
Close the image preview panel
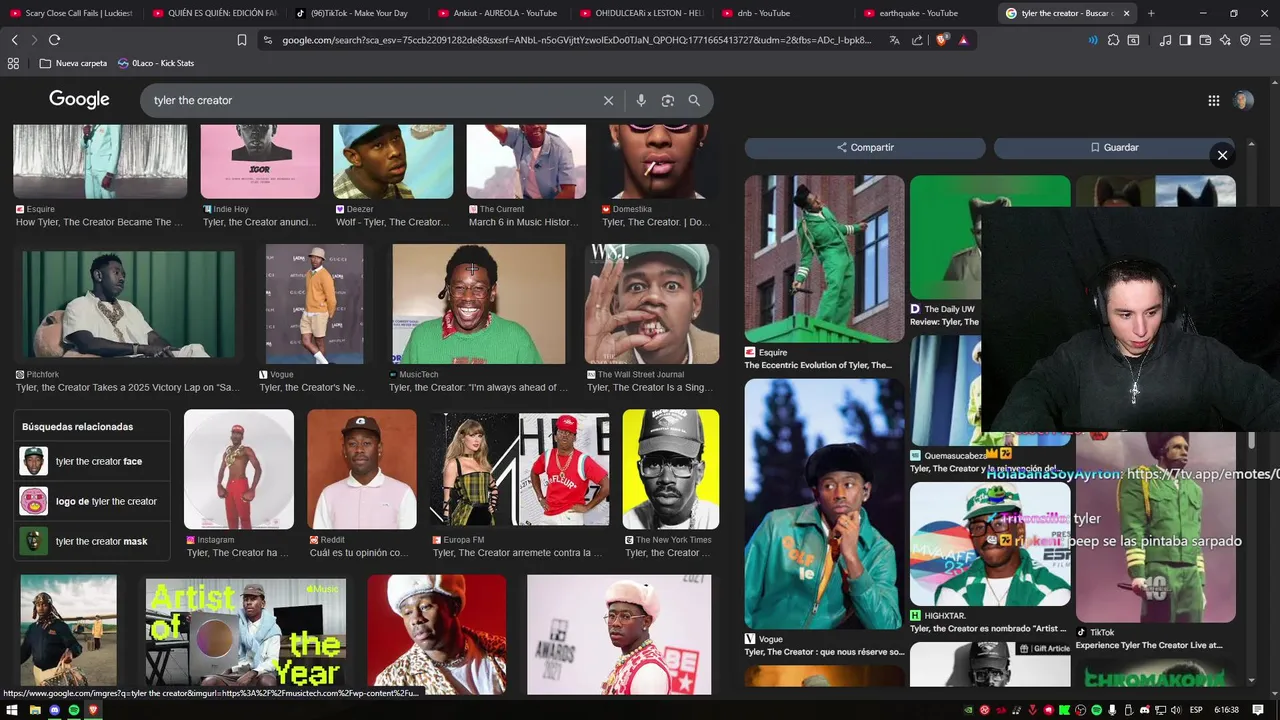1222,155
